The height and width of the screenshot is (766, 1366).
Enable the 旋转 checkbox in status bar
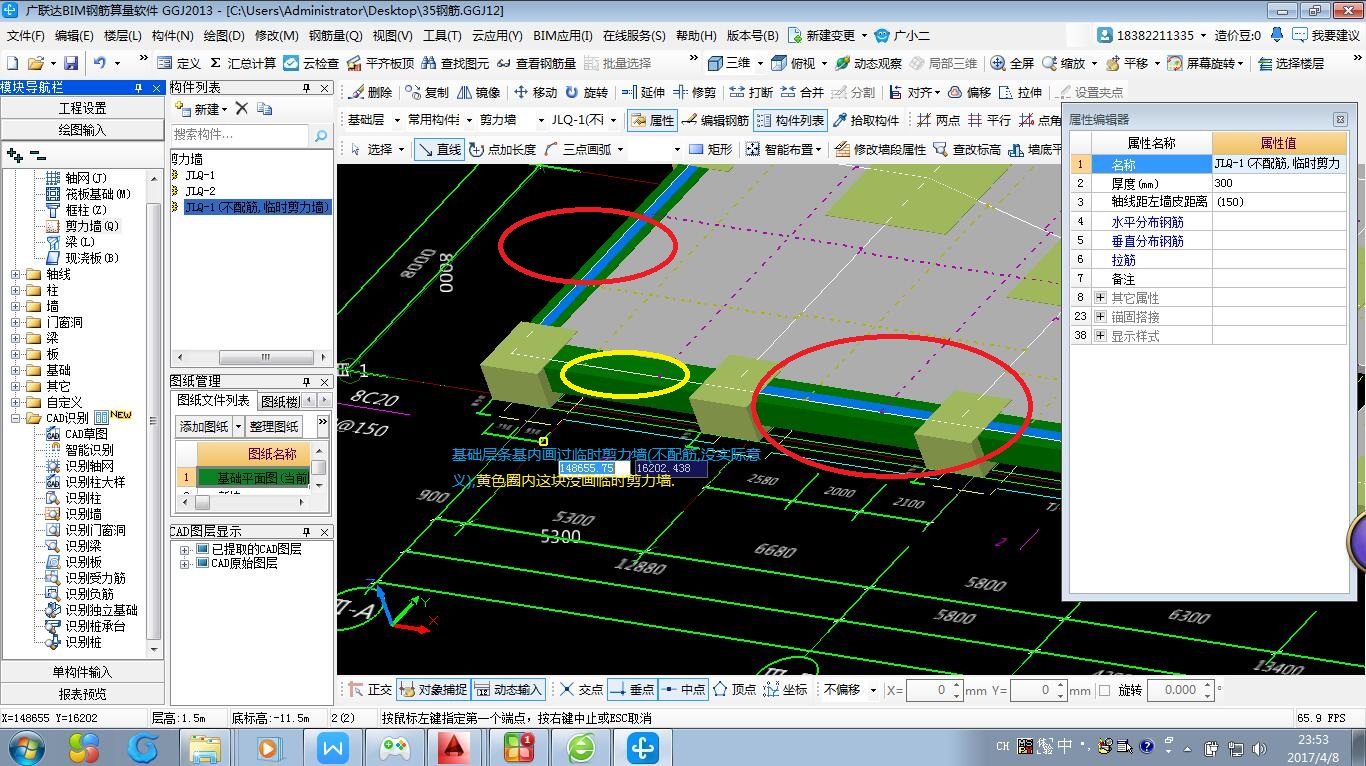click(x=1104, y=690)
